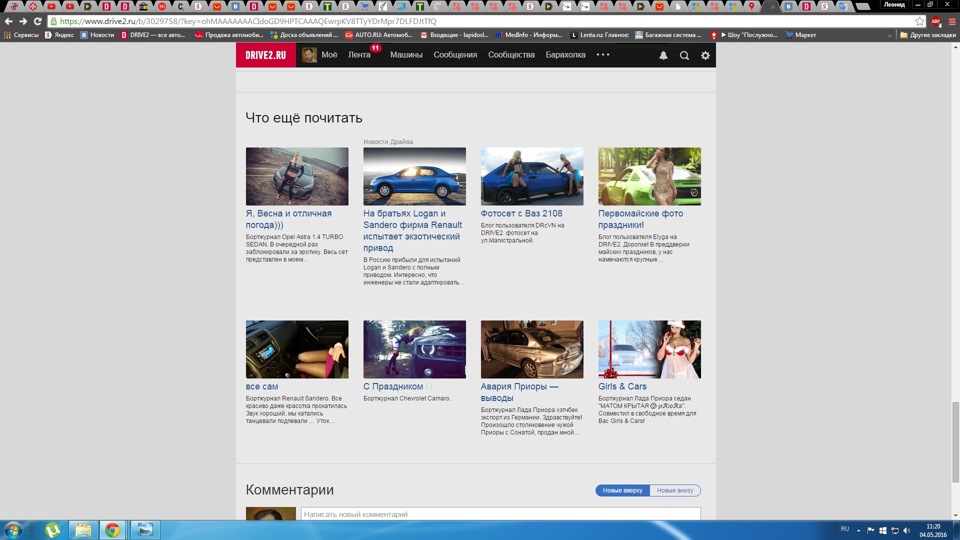Viewport: 960px width, 540px height.
Task: Show hidden tray icons arrow
Action: 858,530
